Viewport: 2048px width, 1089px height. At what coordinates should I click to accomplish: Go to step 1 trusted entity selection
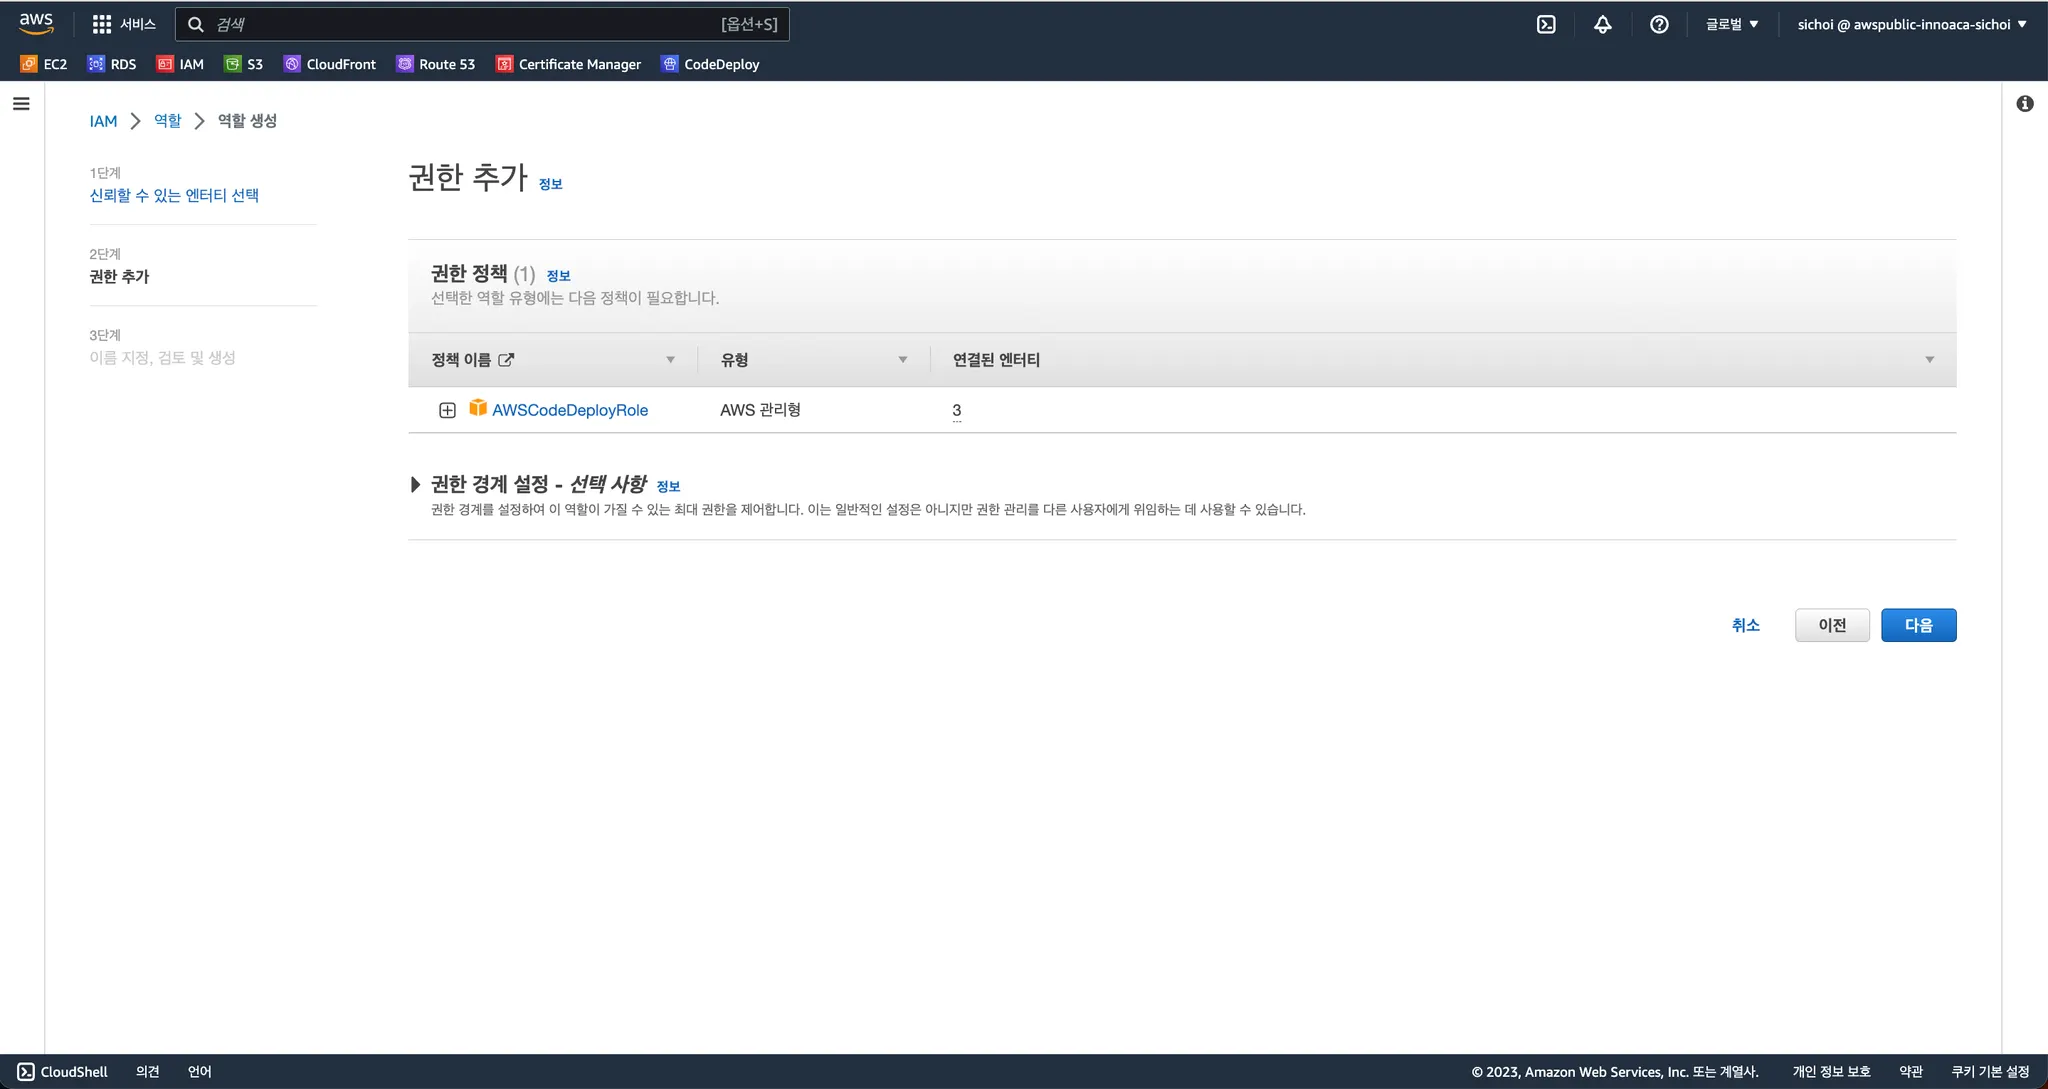click(x=174, y=196)
